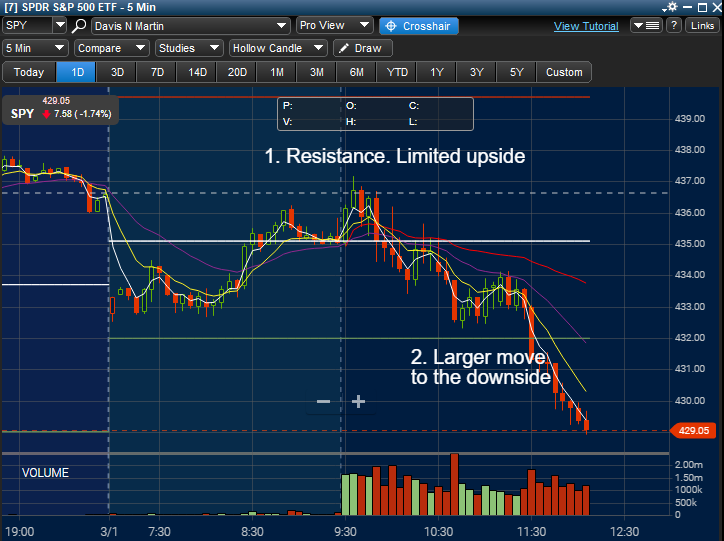Switch to the 14D time range
The width and height of the screenshot is (724, 541).
[x=197, y=72]
